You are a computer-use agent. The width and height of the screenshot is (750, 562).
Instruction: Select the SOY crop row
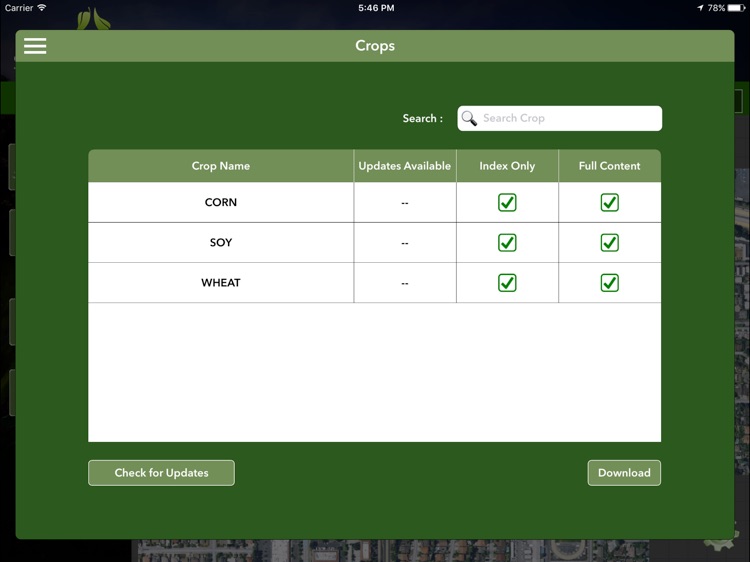click(x=221, y=243)
